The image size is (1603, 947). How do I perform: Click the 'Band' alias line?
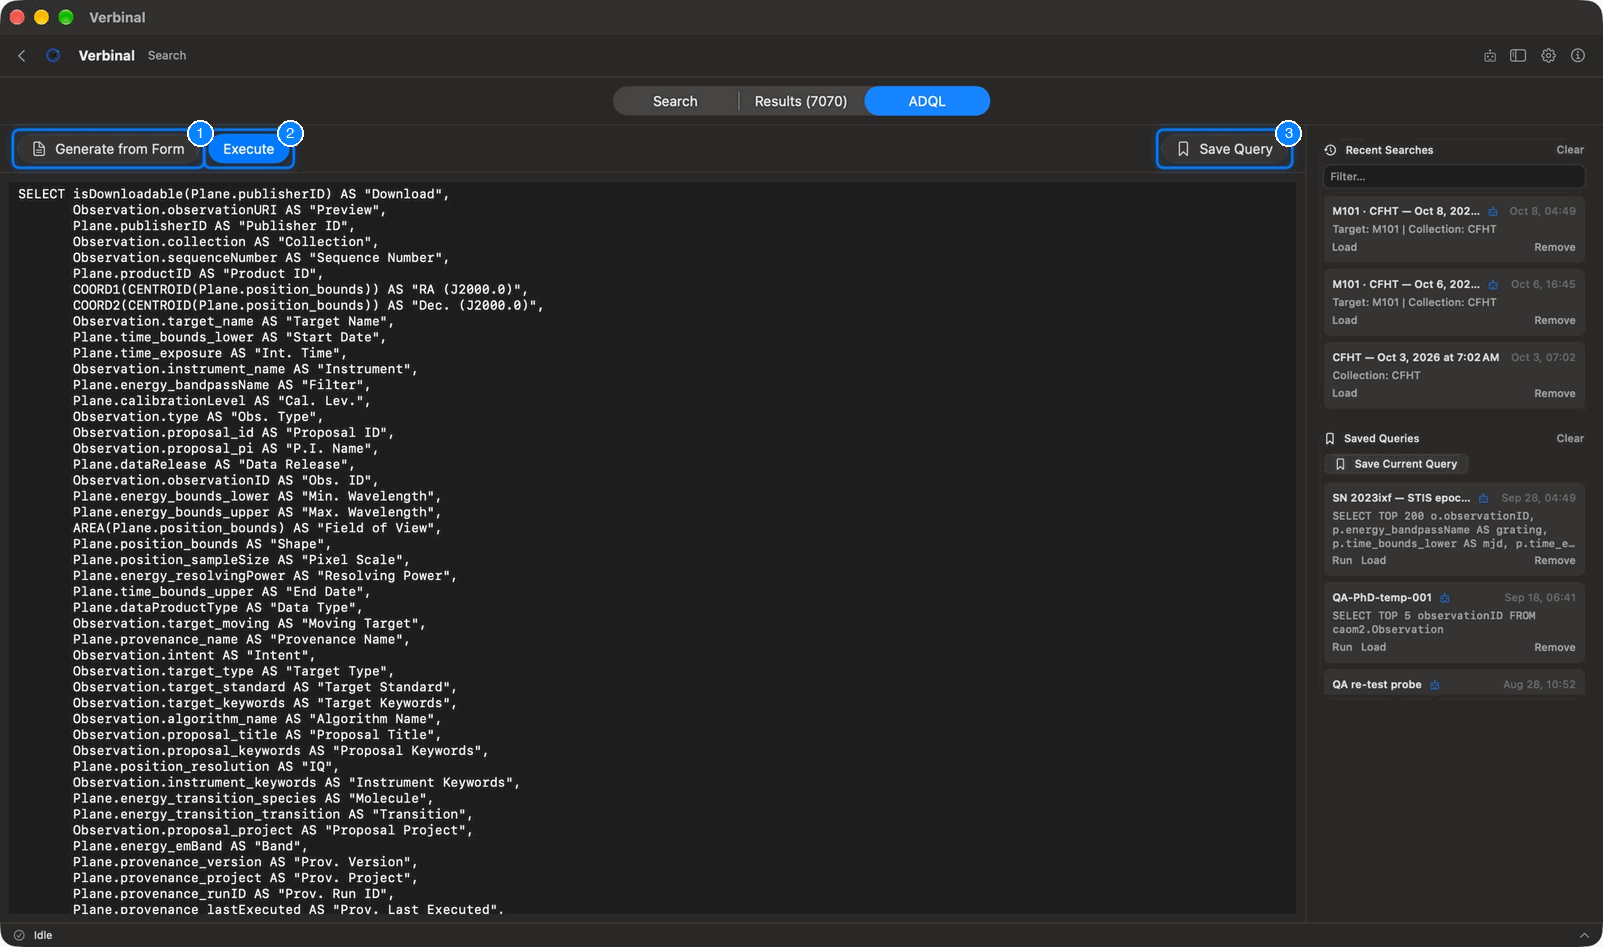(190, 846)
